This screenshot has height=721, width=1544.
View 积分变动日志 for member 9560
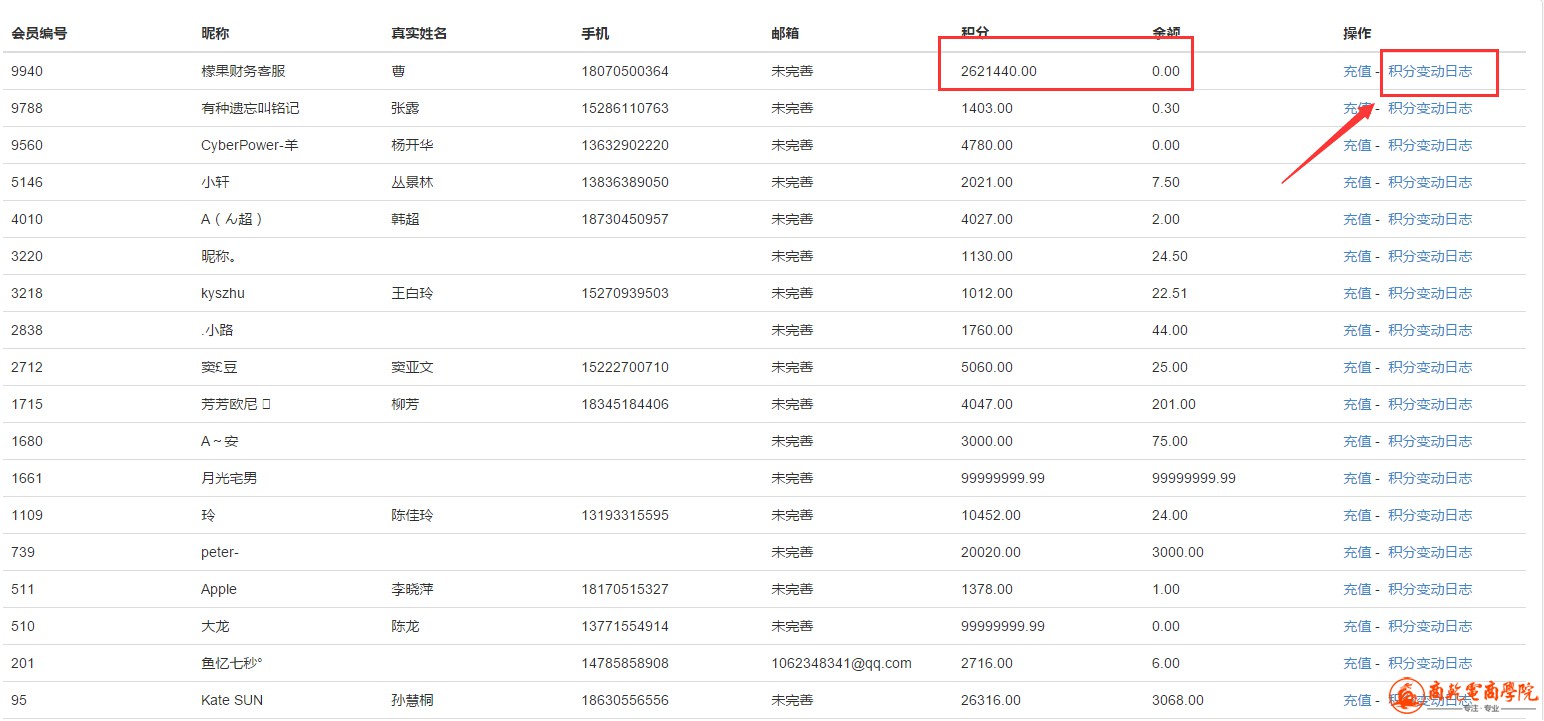pos(1430,145)
